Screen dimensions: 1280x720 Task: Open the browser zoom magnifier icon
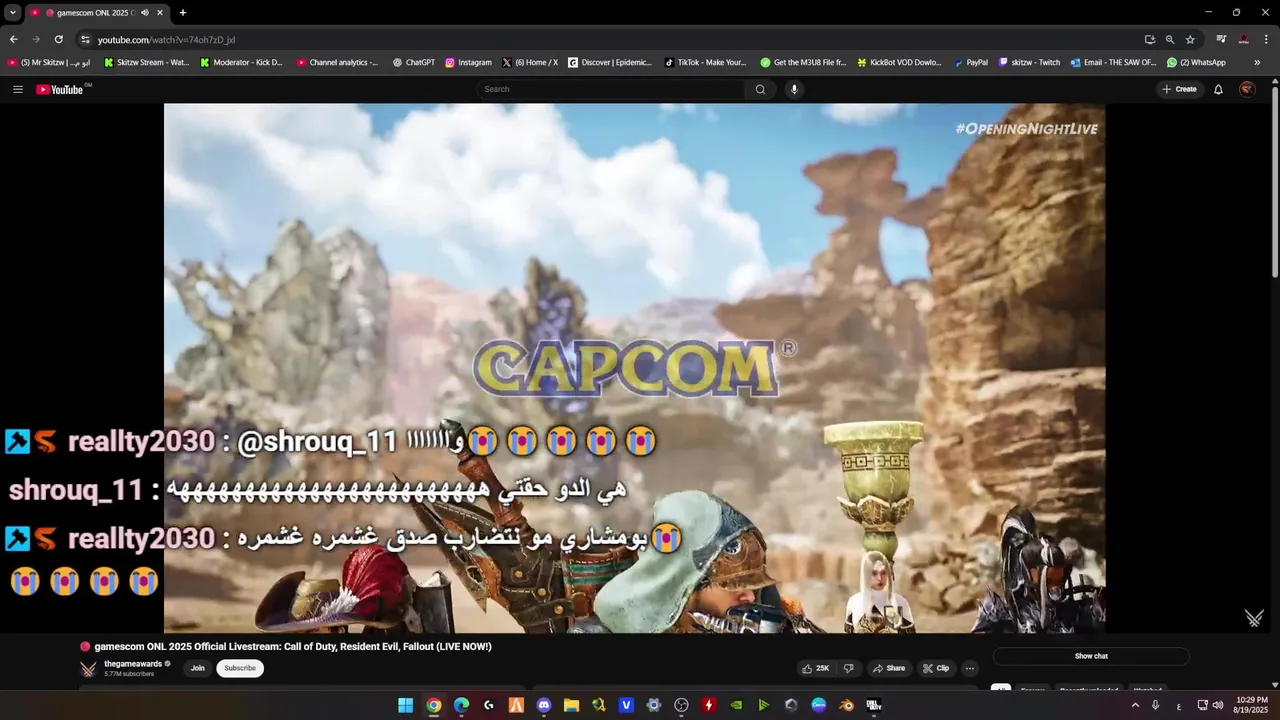[1170, 39]
